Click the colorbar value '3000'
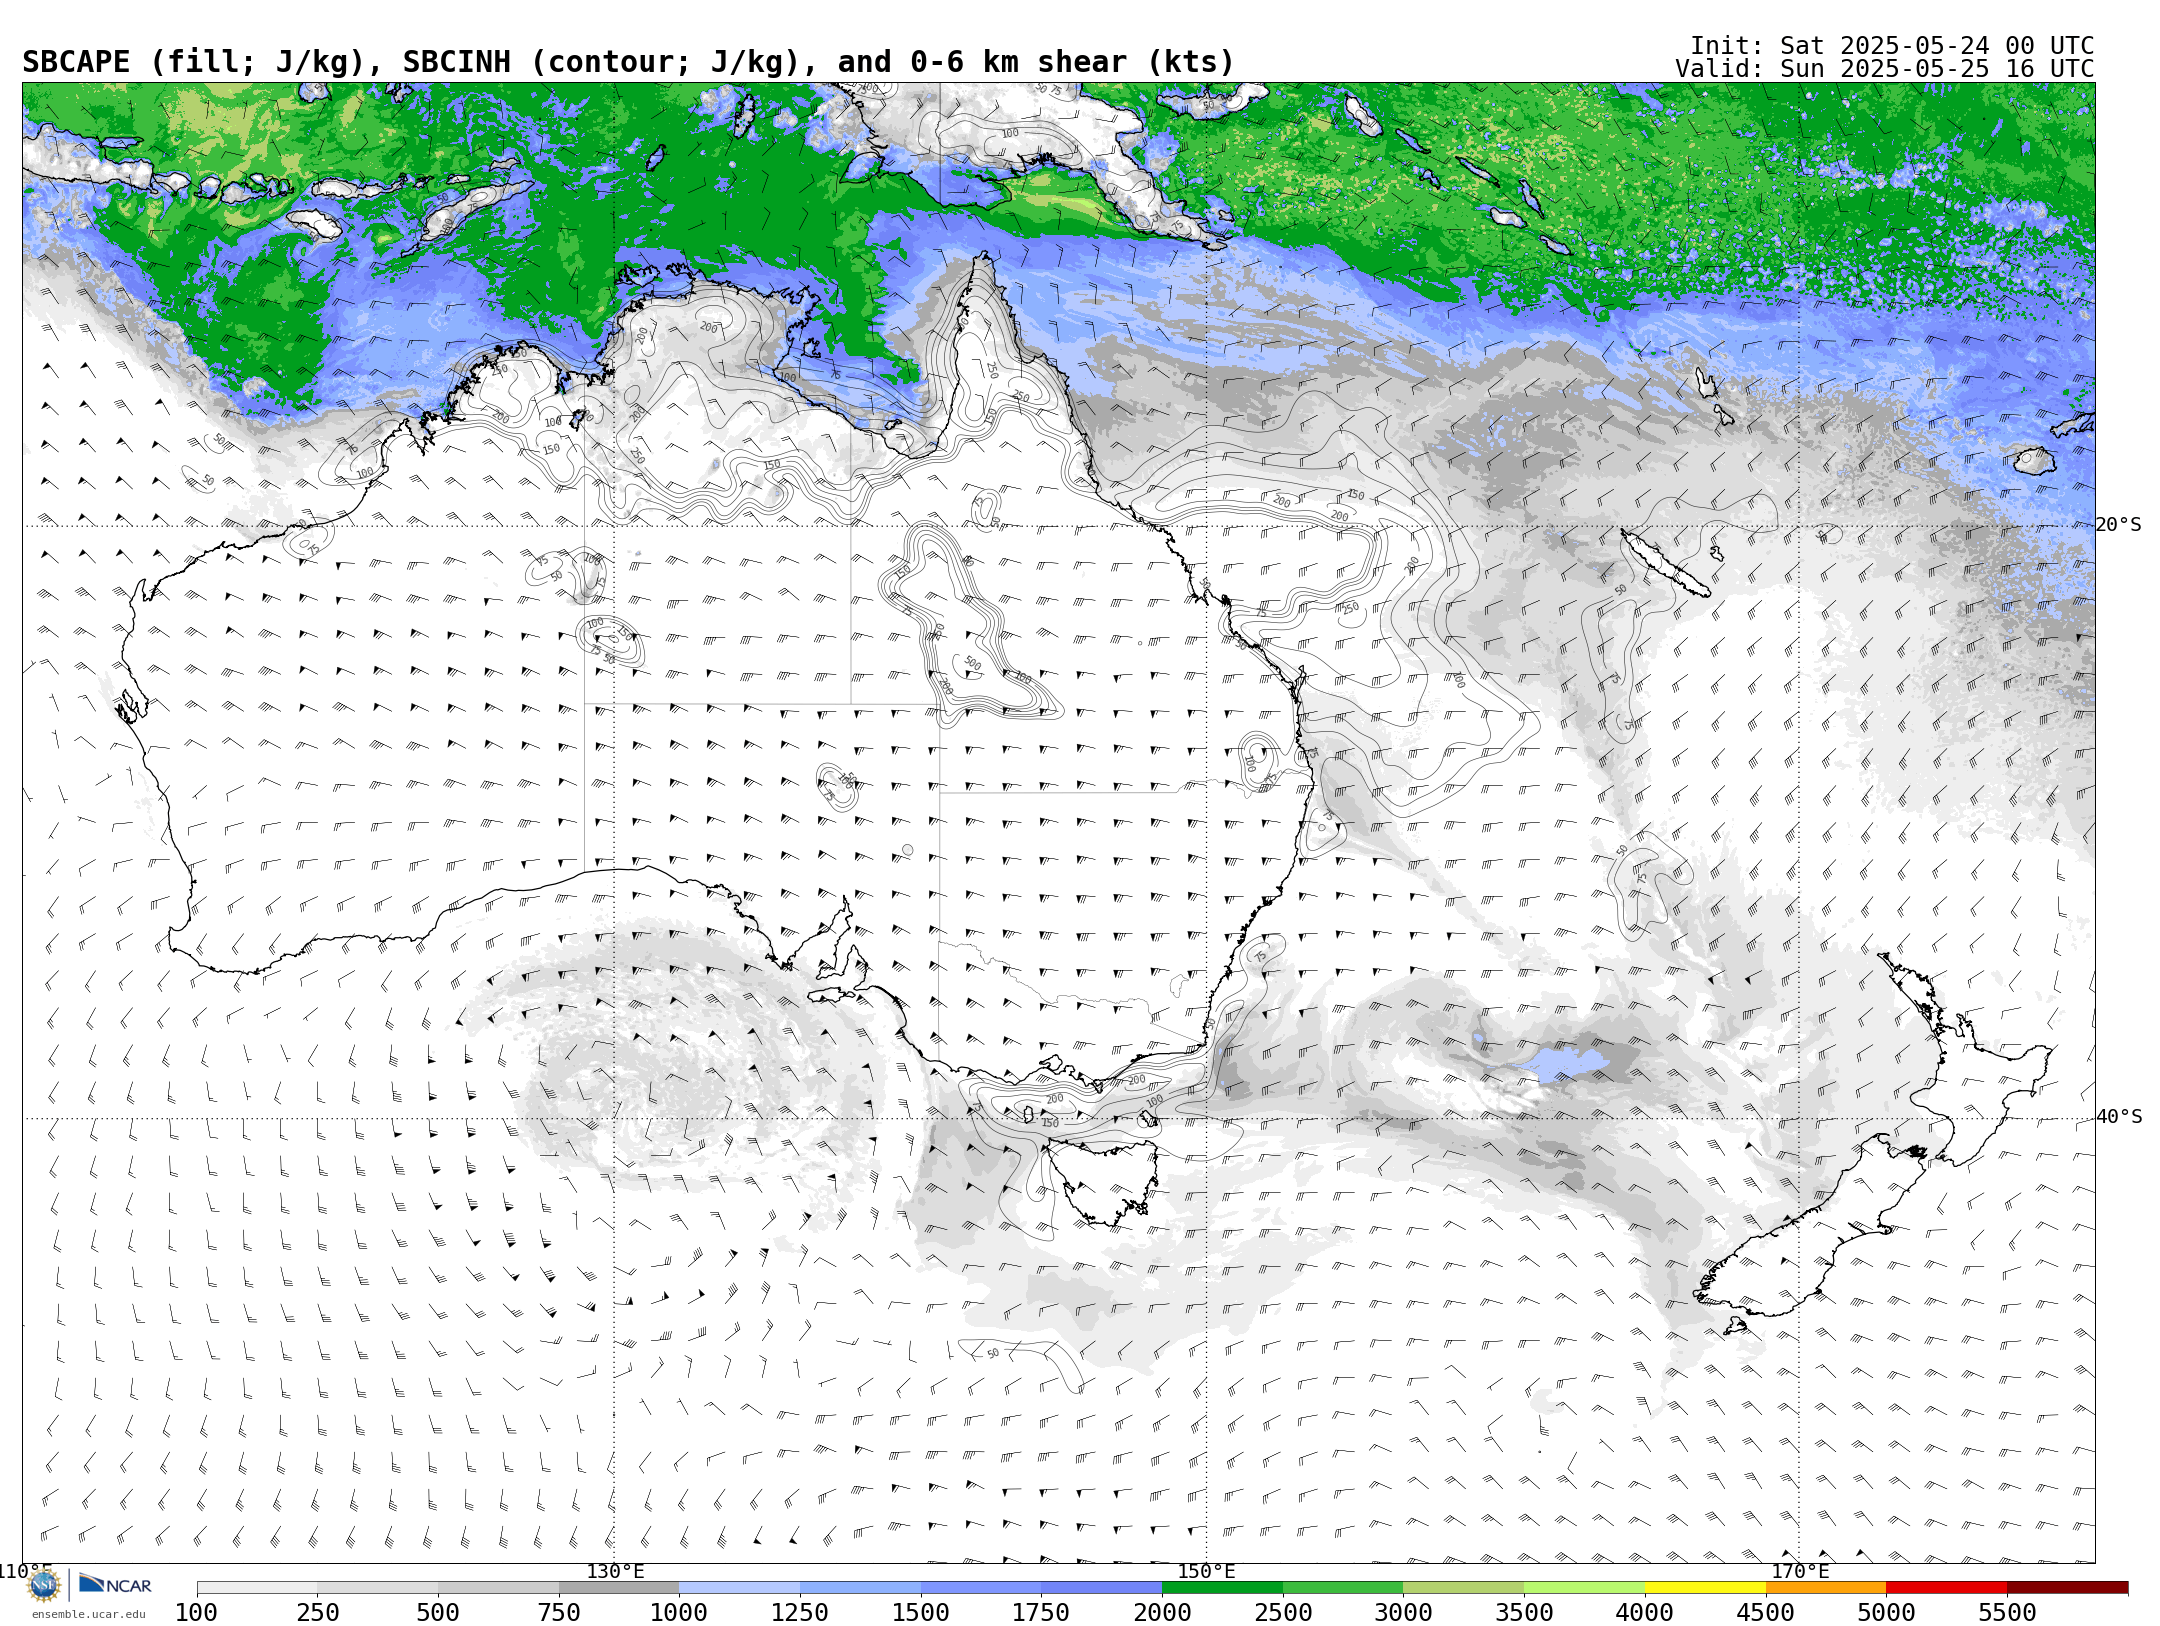 pyautogui.click(x=1403, y=1612)
